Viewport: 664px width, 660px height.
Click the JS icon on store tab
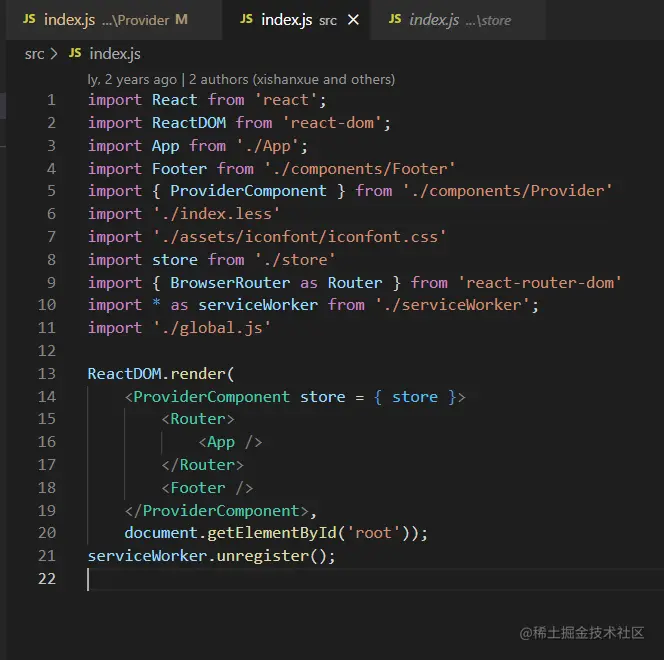coord(395,19)
